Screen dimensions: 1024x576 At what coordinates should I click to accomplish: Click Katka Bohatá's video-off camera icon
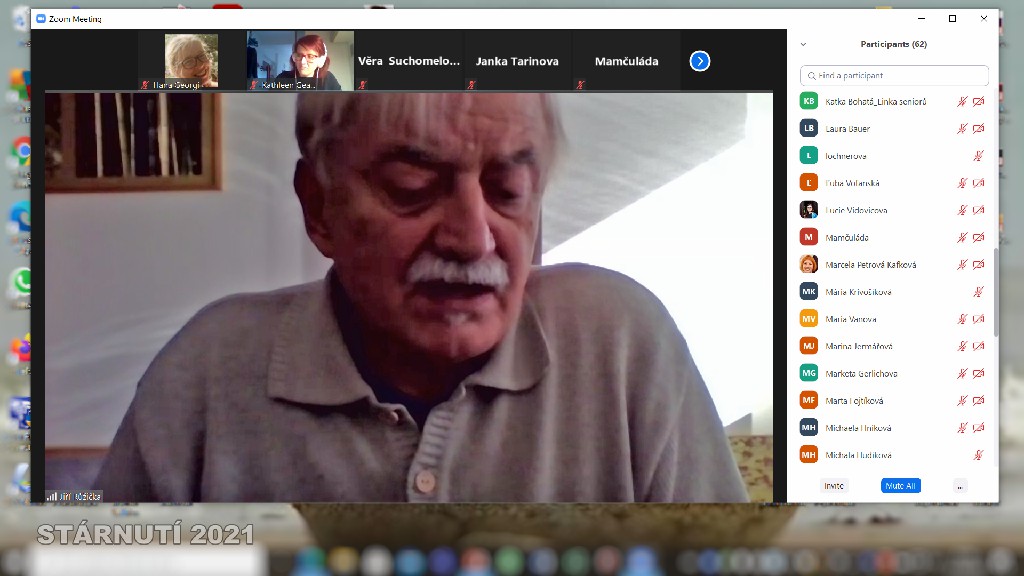click(x=978, y=102)
